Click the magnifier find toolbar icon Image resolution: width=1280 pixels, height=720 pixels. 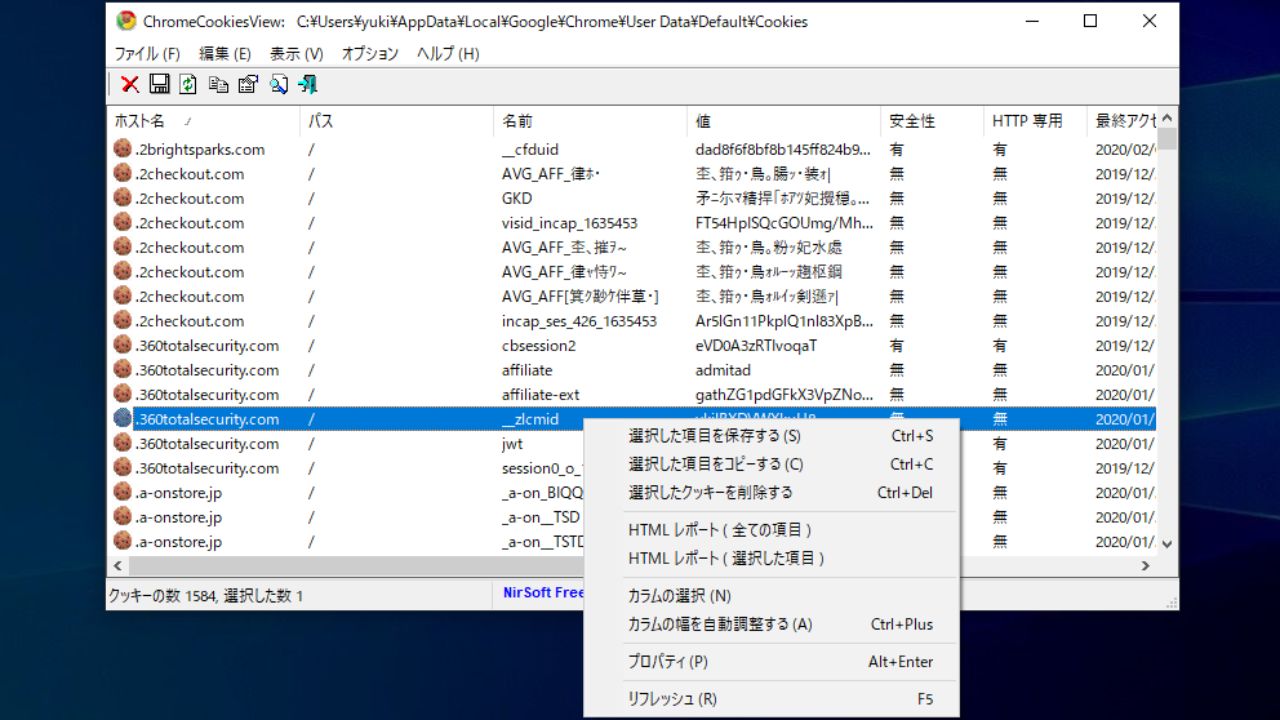click(x=278, y=85)
